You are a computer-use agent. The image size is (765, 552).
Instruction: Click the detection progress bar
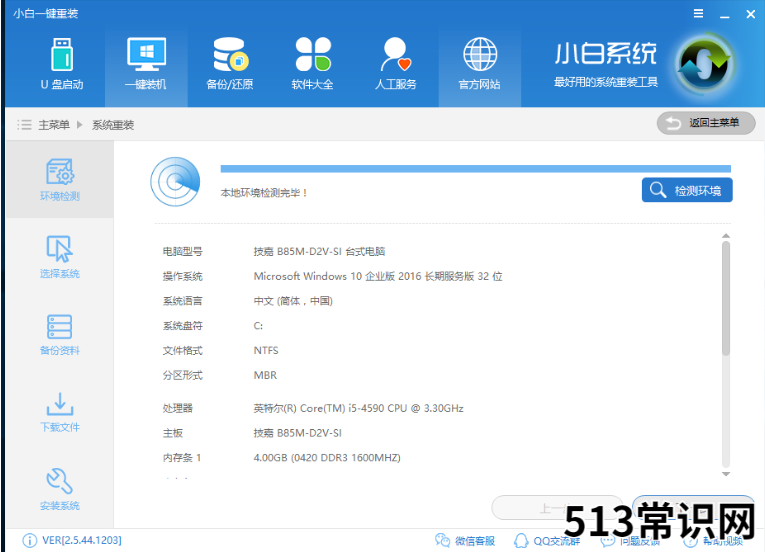(x=476, y=169)
